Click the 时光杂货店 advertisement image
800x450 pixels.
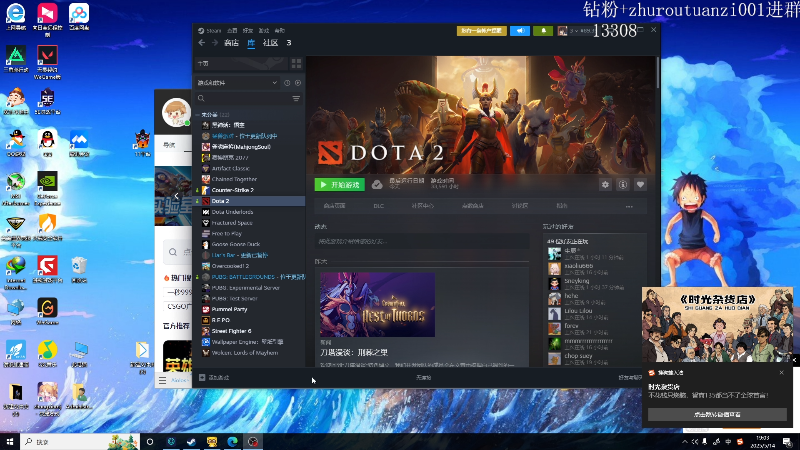717,325
